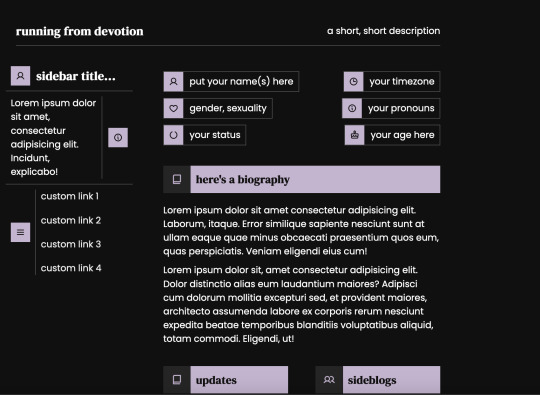Click the 'sideblogs' heading bar

(x=391, y=380)
